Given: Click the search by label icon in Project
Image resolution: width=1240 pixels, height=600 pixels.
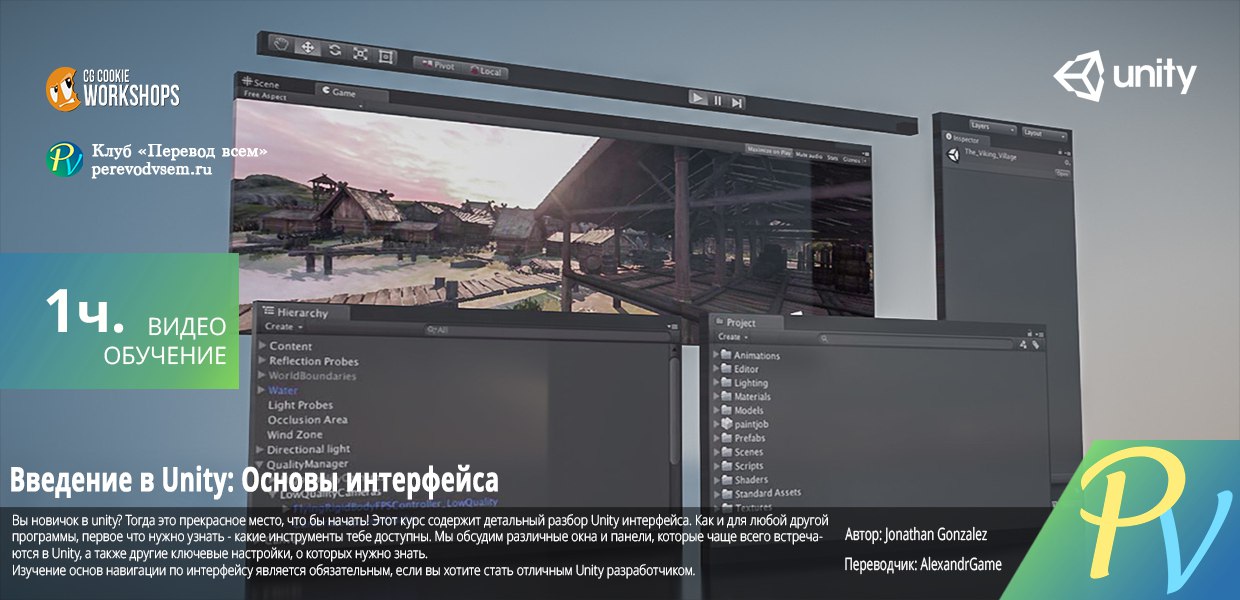Looking at the screenshot, I should [x=1036, y=345].
